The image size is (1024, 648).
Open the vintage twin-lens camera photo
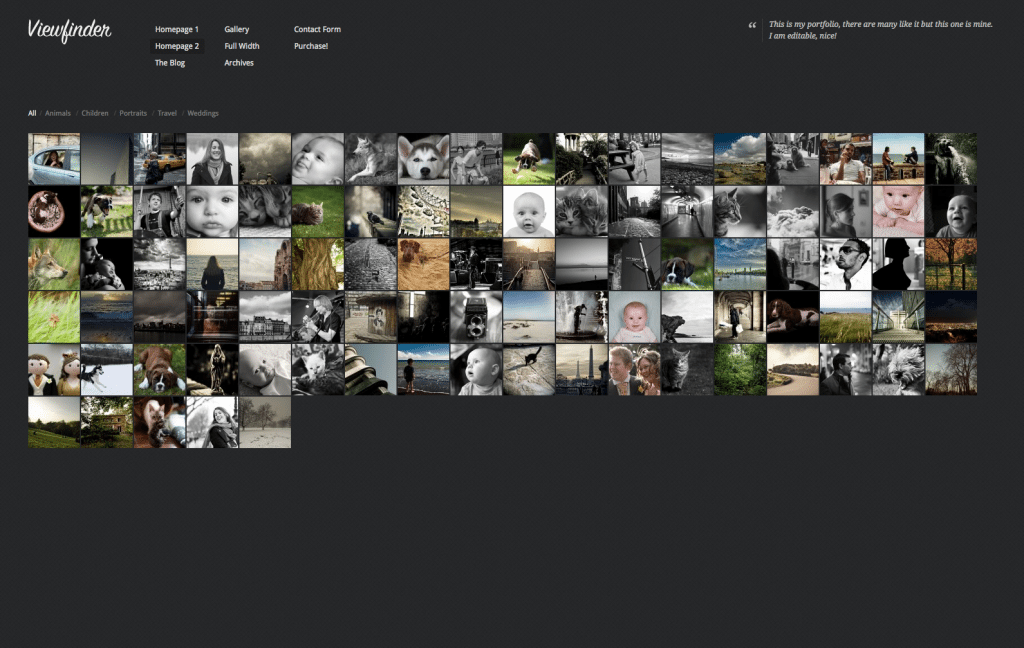[x=476, y=317]
